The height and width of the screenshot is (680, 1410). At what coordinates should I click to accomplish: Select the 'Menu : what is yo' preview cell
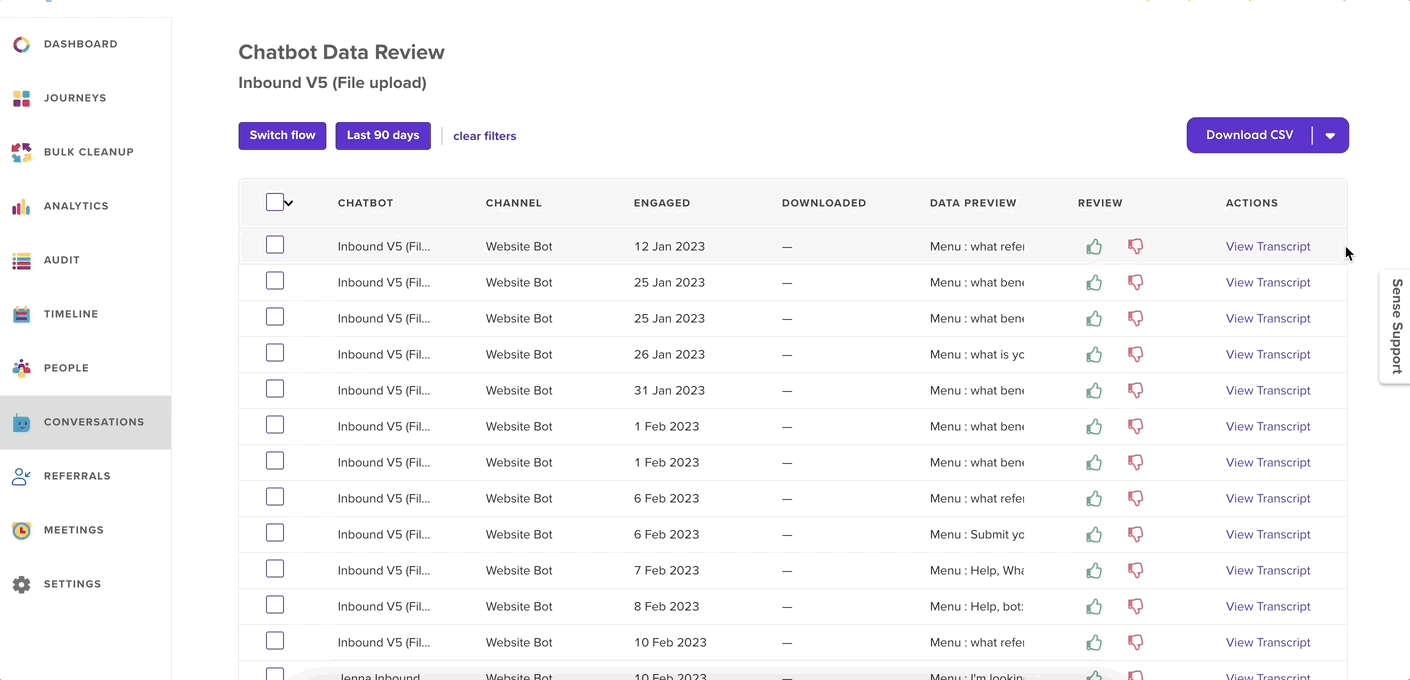click(977, 354)
